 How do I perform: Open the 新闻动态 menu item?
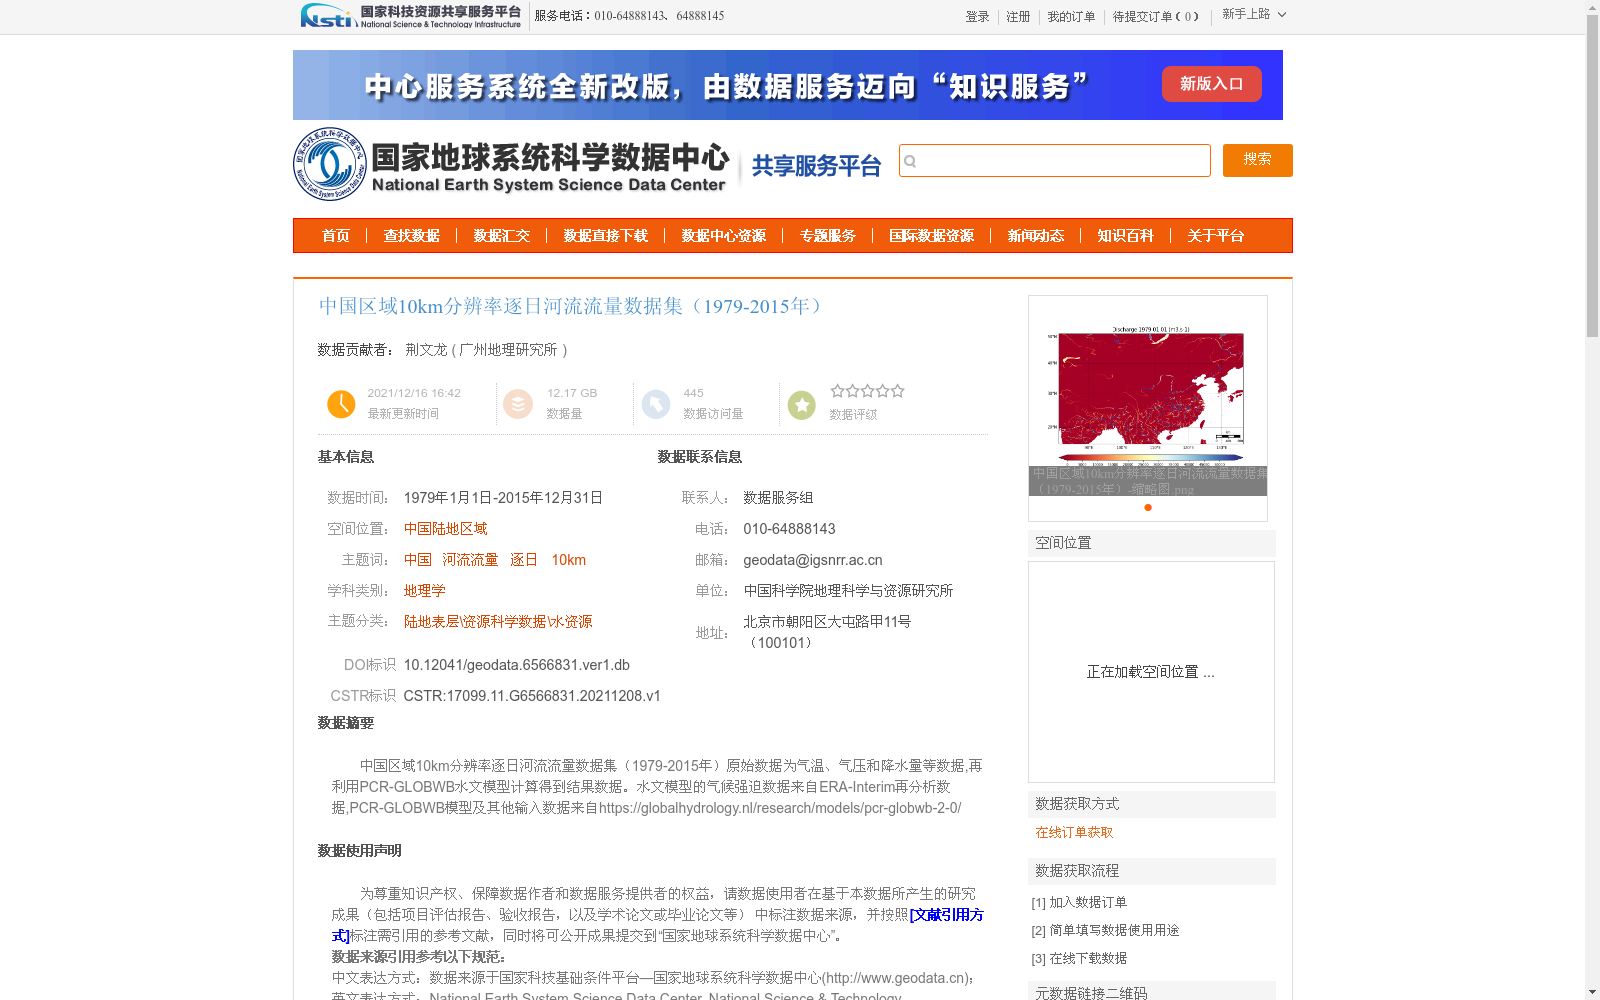1036,236
